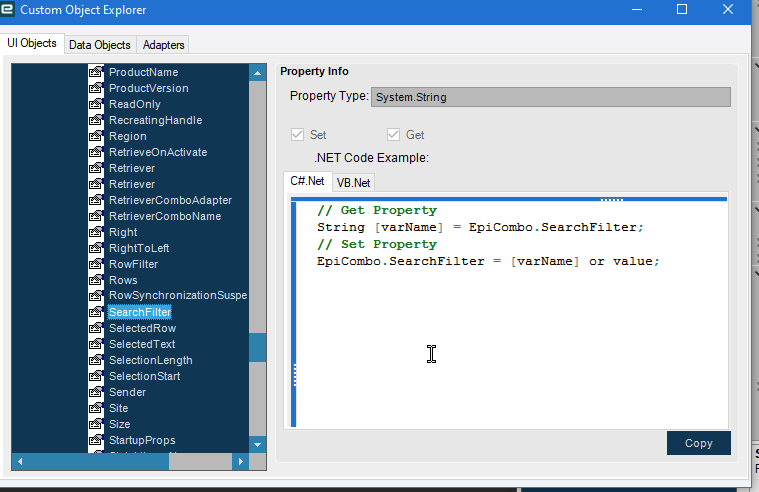This screenshot has width=759, height=492.
Task: Click the property icon beside SelectedRow
Action: click(x=96, y=327)
